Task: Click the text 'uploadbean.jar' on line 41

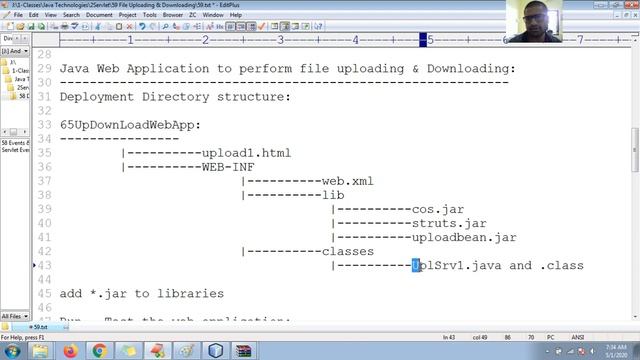Action: [464, 238]
